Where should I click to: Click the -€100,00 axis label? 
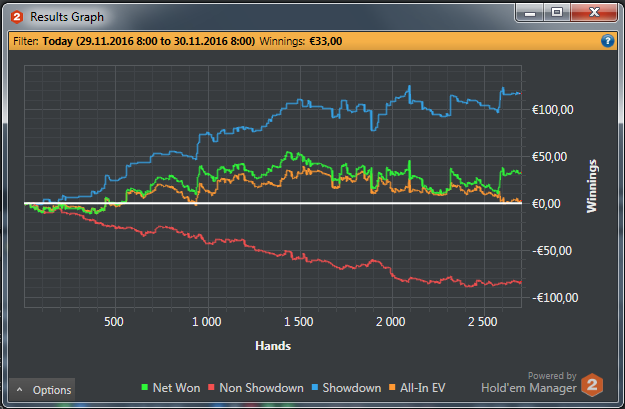coord(555,298)
